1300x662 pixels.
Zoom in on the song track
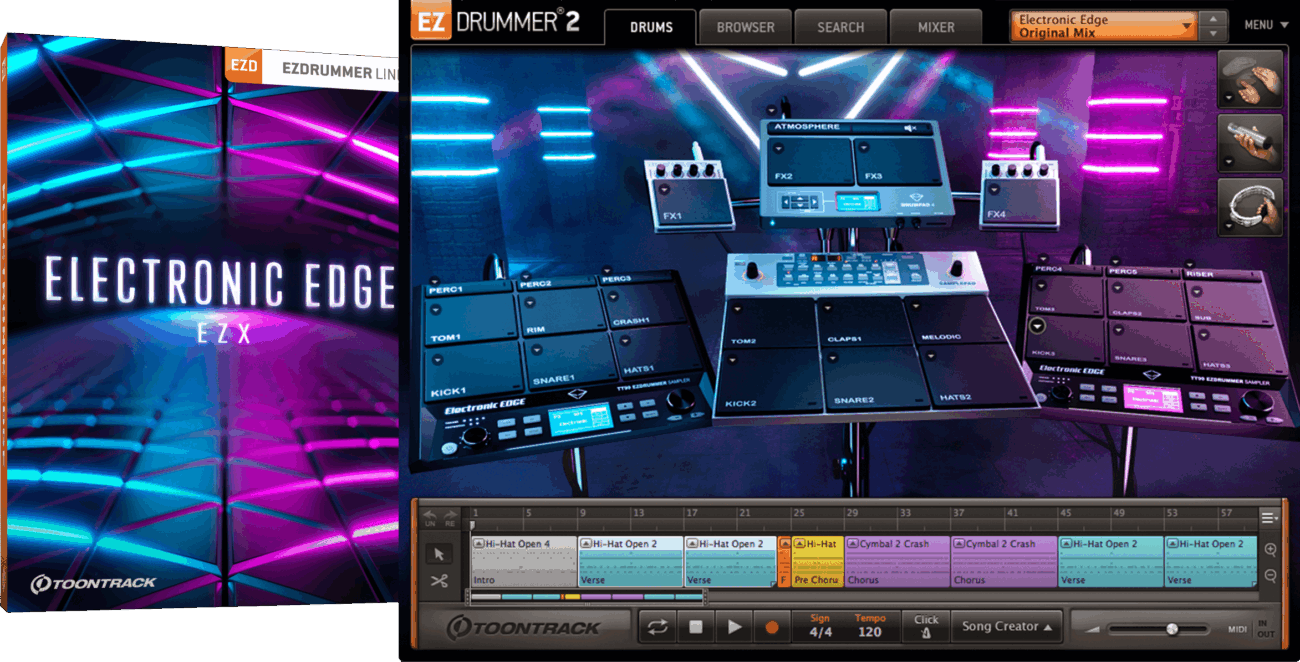(x=1270, y=550)
